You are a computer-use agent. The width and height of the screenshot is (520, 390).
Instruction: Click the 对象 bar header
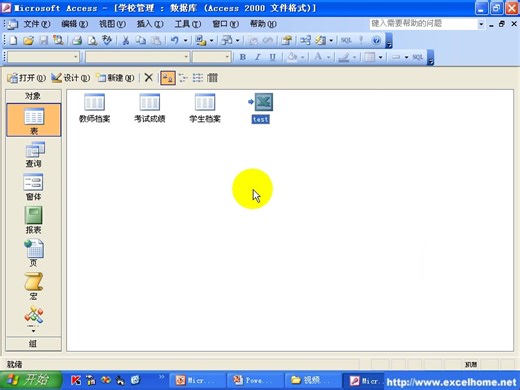pyautogui.click(x=33, y=96)
